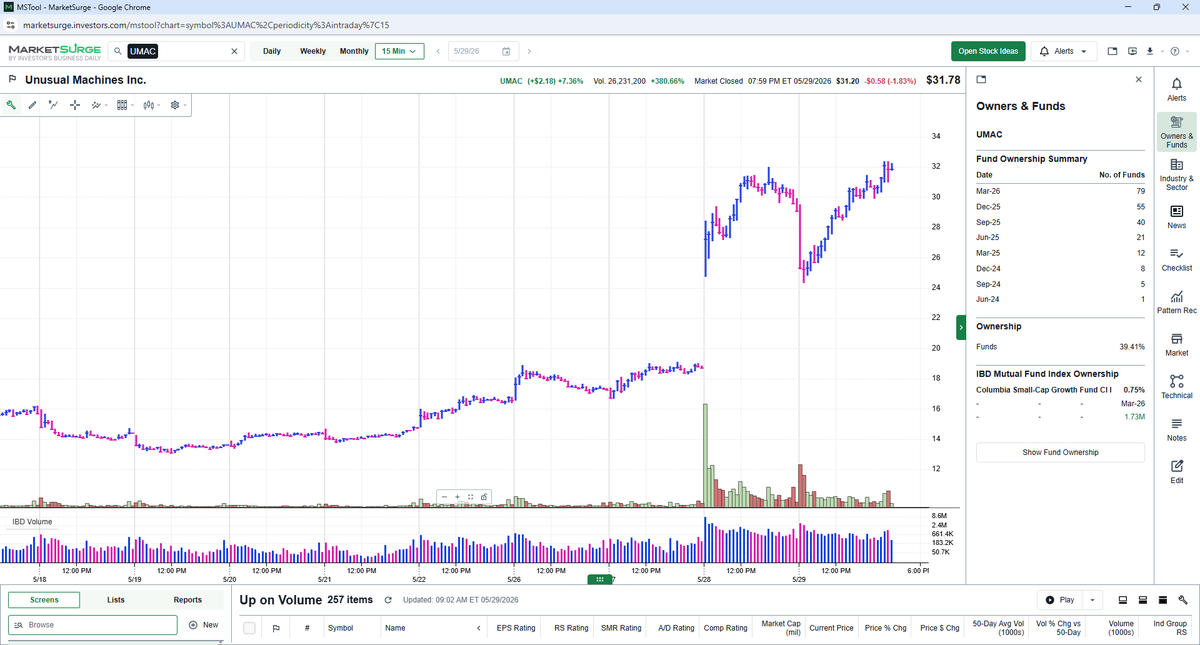Select the Screens tab
The image size is (1200, 645).
click(x=44, y=600)
